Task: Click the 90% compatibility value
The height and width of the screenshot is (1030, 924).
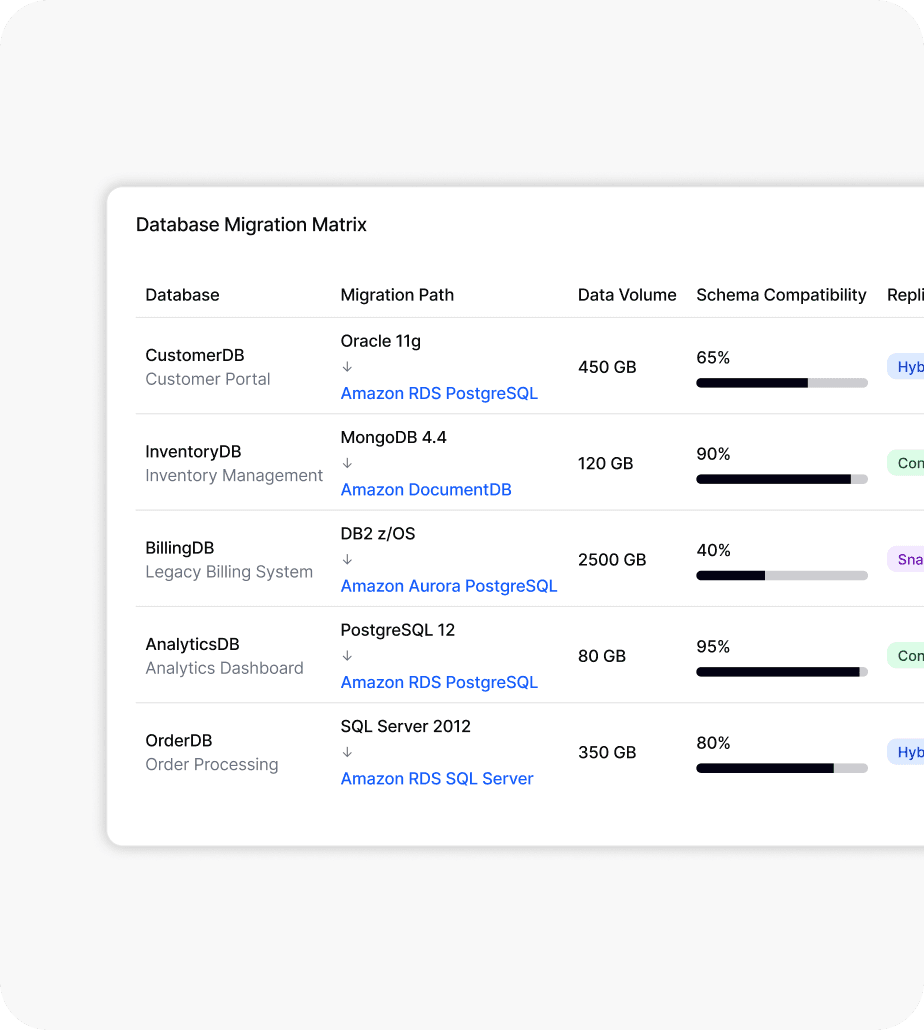Action: click(713, 454)
